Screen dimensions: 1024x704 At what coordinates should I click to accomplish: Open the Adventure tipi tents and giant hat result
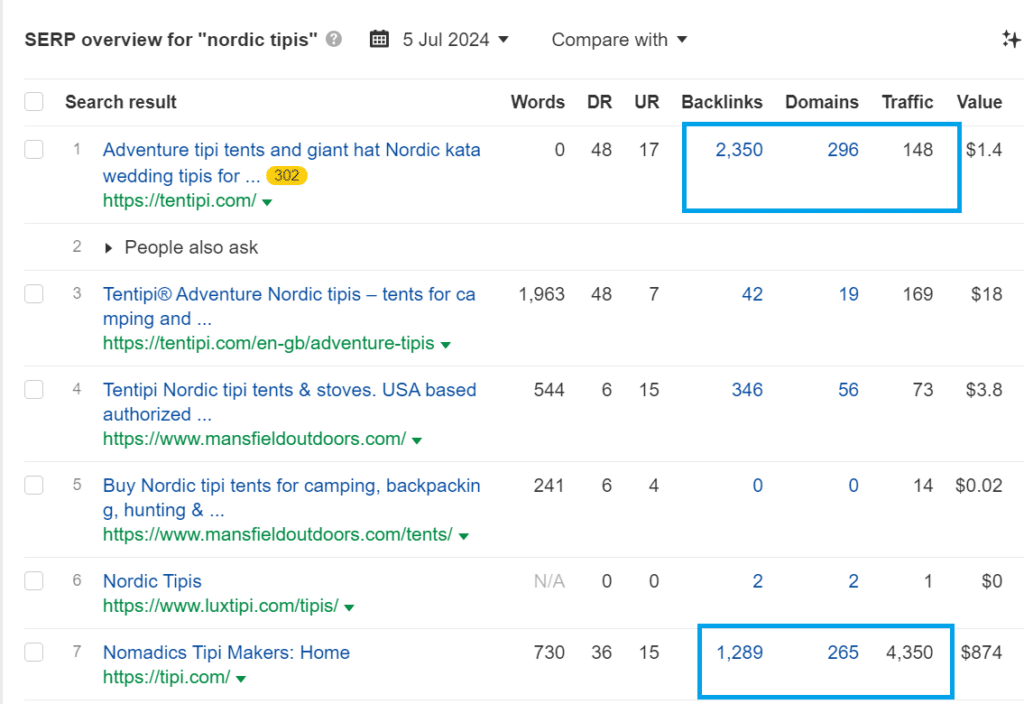(x=291, y=163)
